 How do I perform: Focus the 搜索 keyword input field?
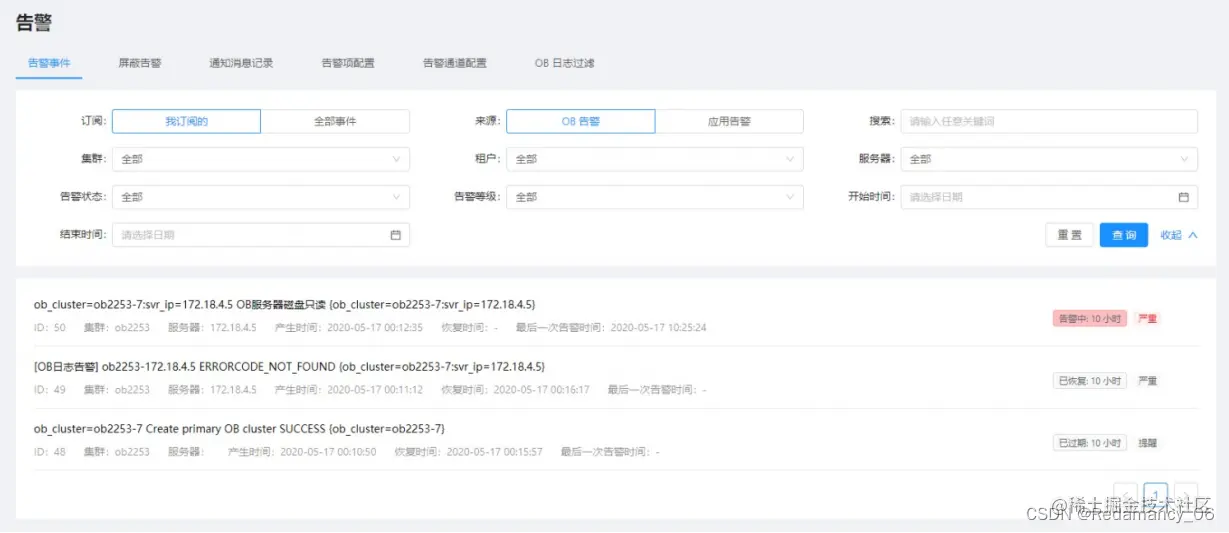point(1049,121)
